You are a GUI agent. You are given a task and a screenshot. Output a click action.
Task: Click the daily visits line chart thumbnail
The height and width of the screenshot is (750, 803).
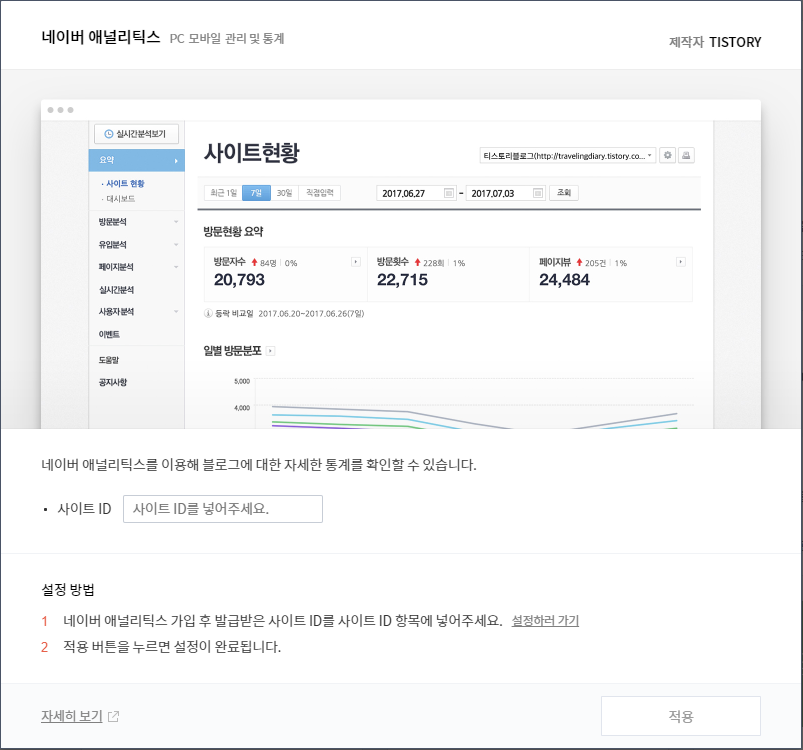[463, 403]
